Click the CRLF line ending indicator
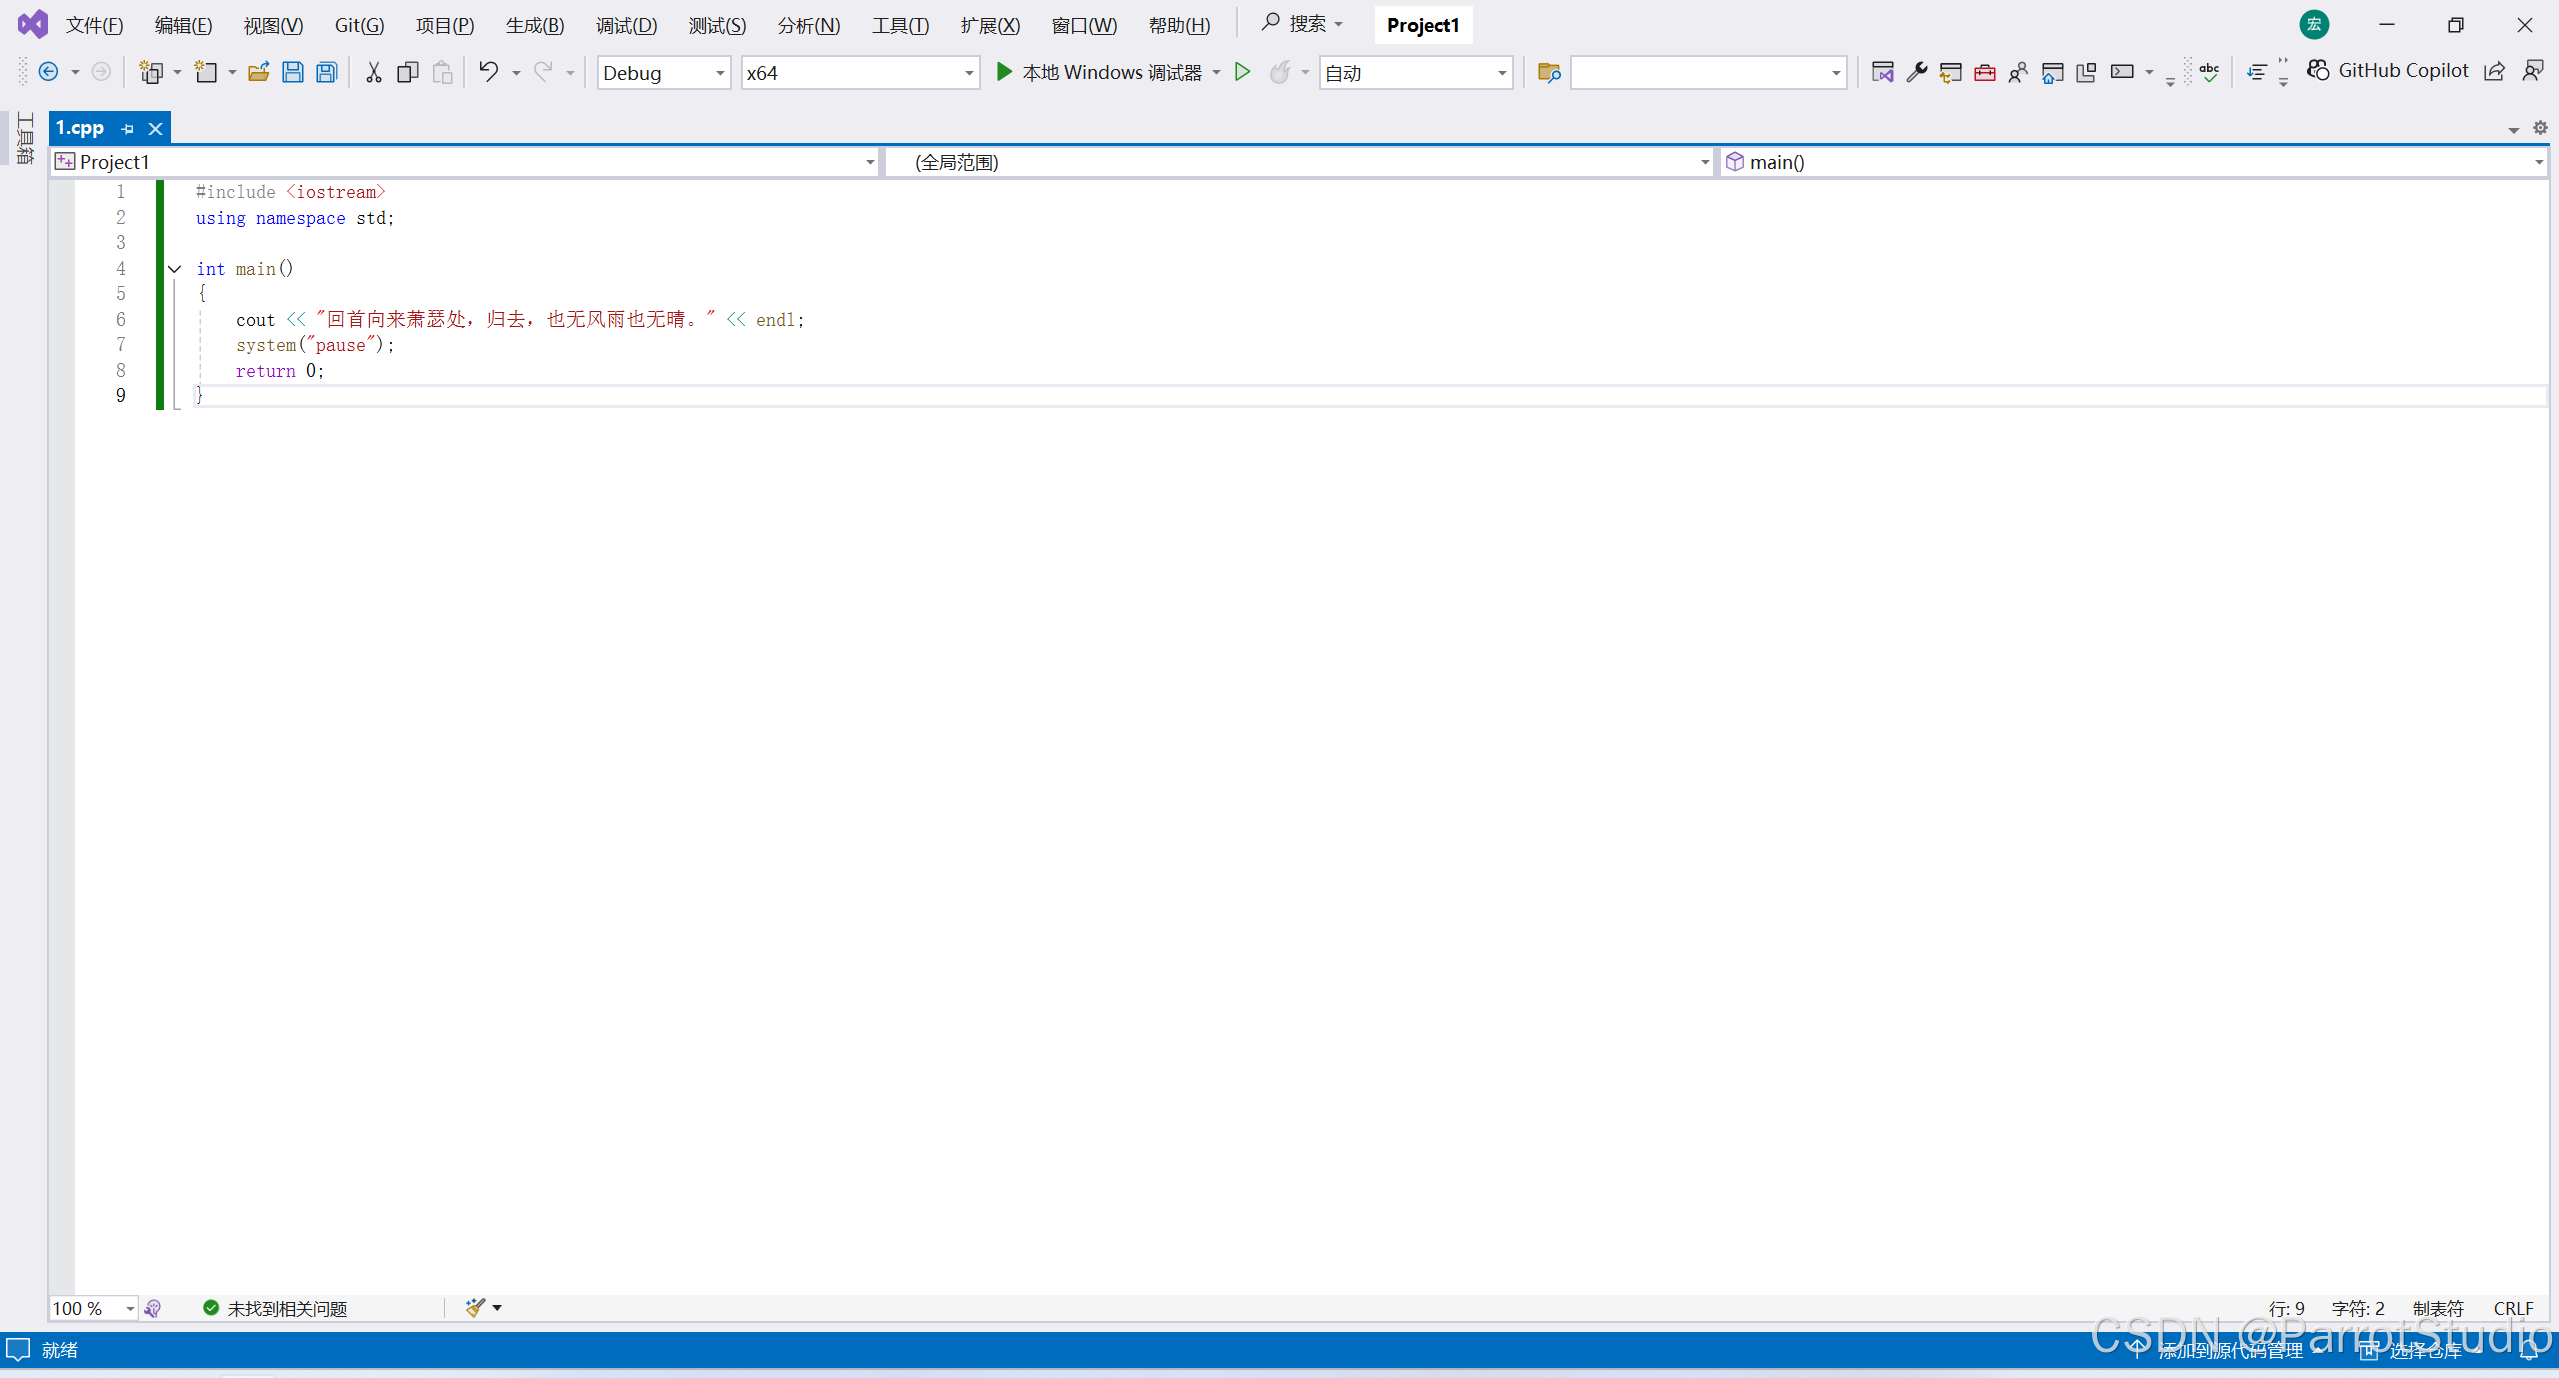Viewport: 2559px width, 1378px height. [x=2513, y=1308]
